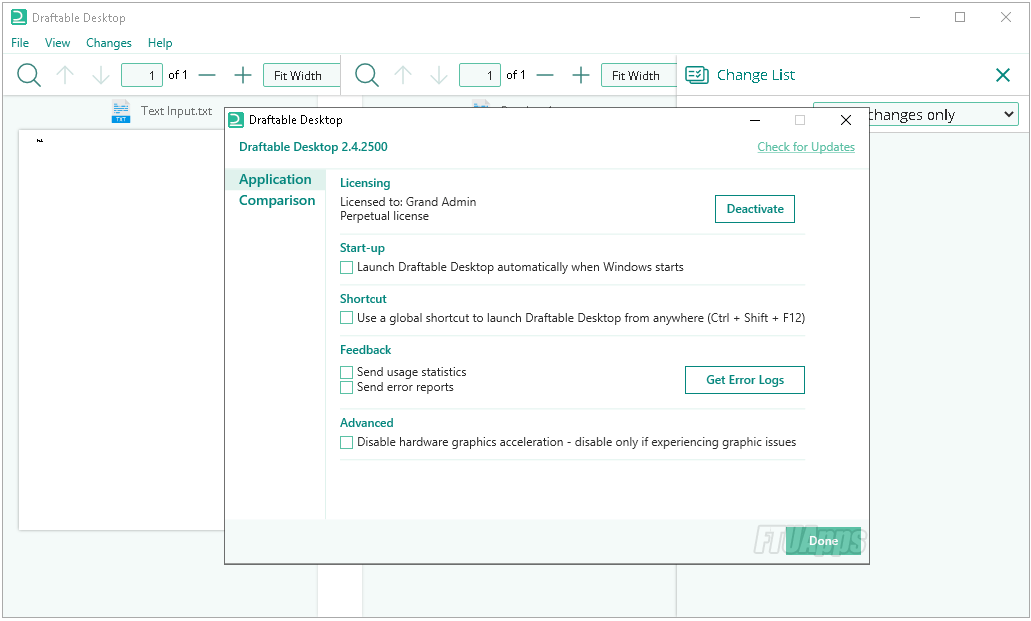Click the Change List heading text
The image size is (1031, 621).
pyautogui.click(x=755, y=75)
